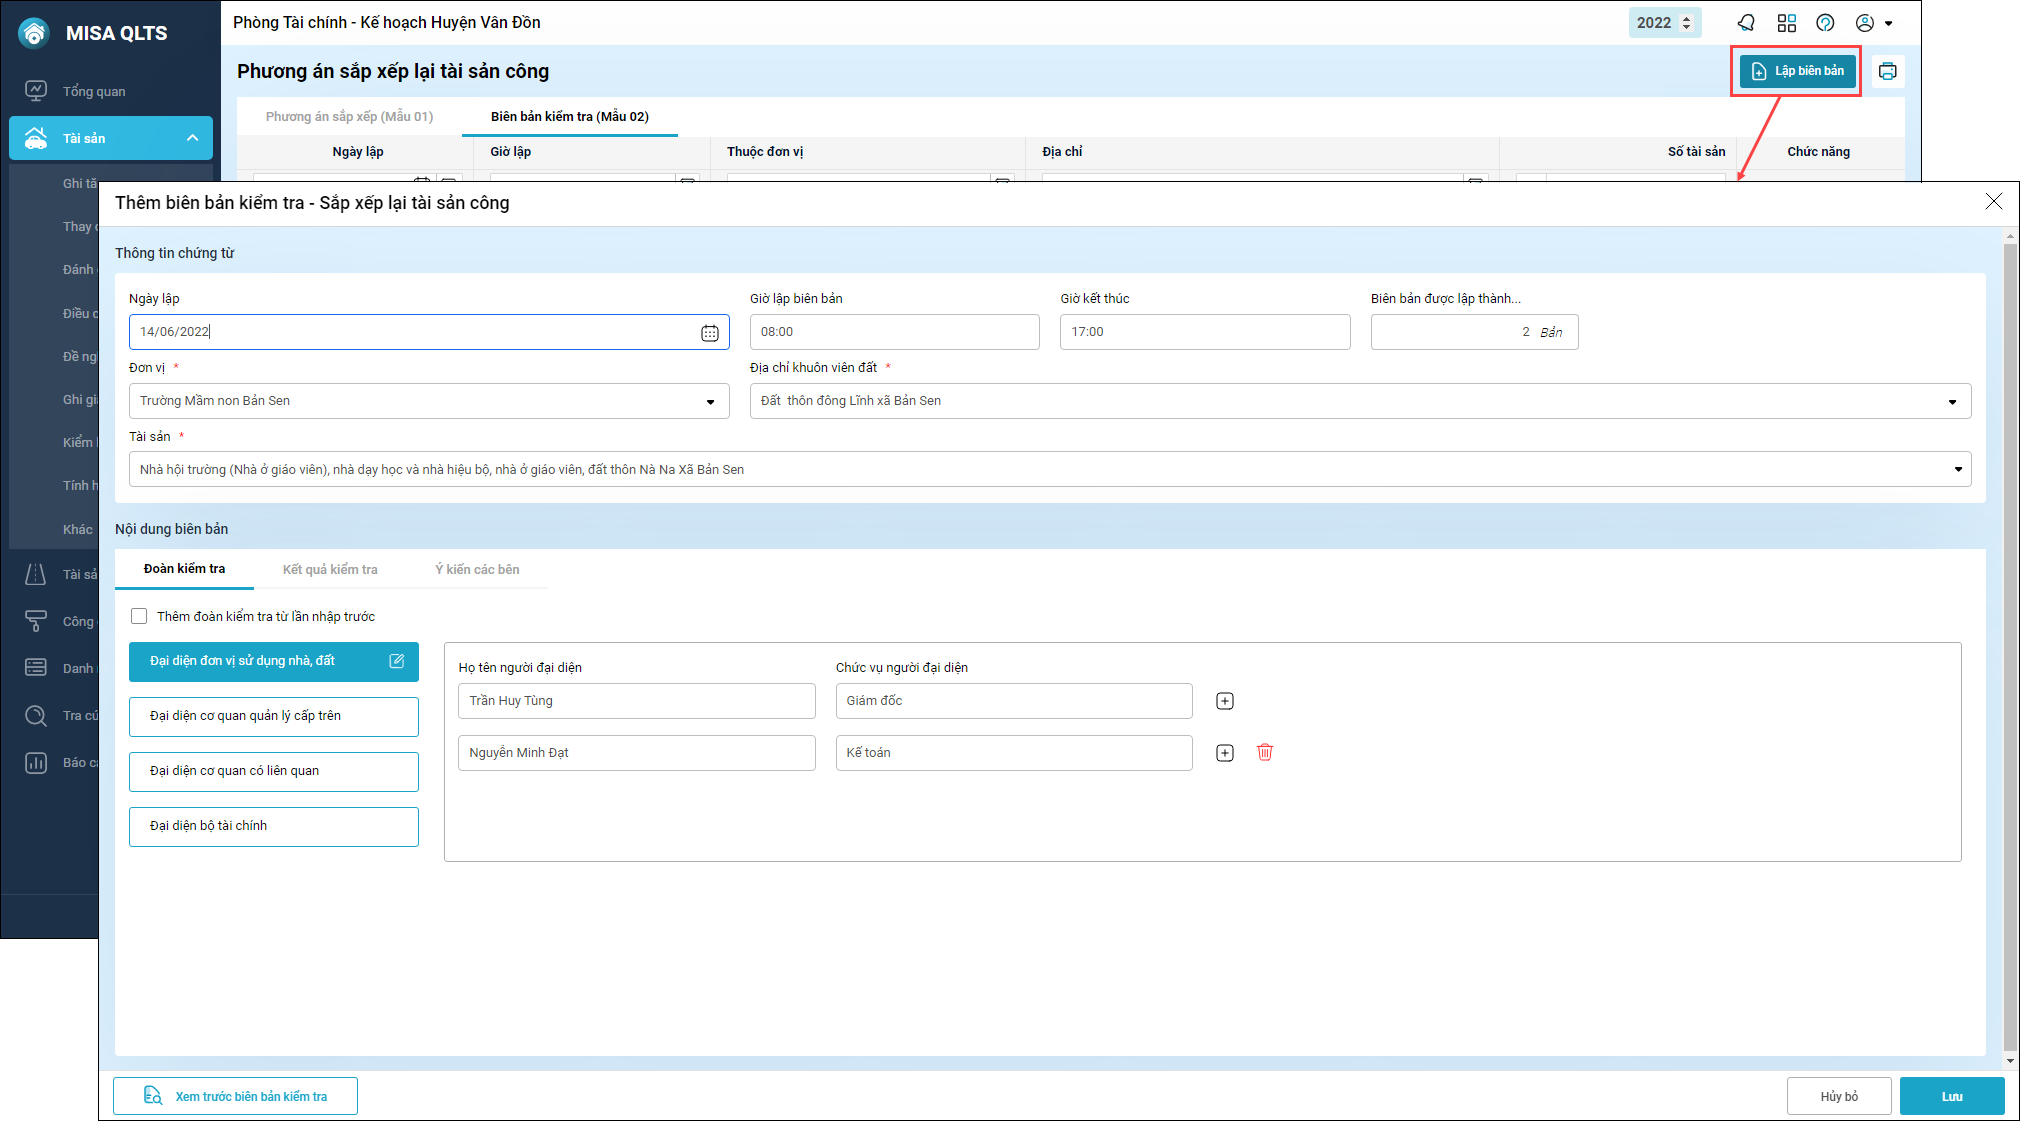
Task: Expand the Tài sản dropdown list
Action: pyautogui.click(x=1957, y=470)
